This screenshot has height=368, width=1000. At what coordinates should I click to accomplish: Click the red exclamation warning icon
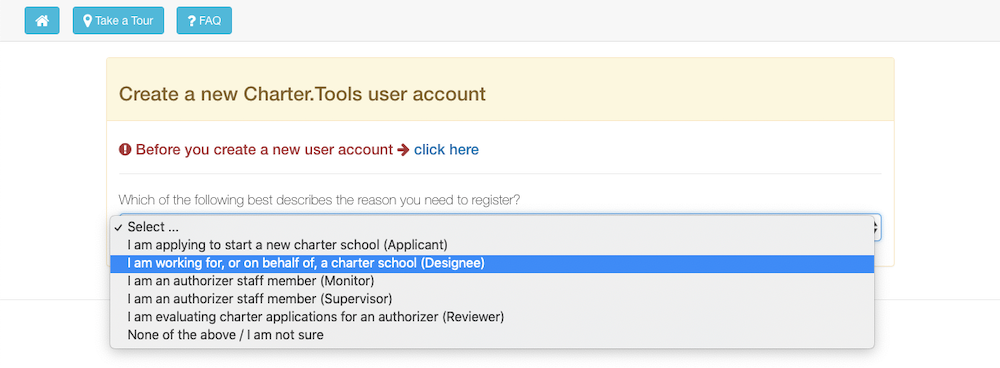point(125,150)
